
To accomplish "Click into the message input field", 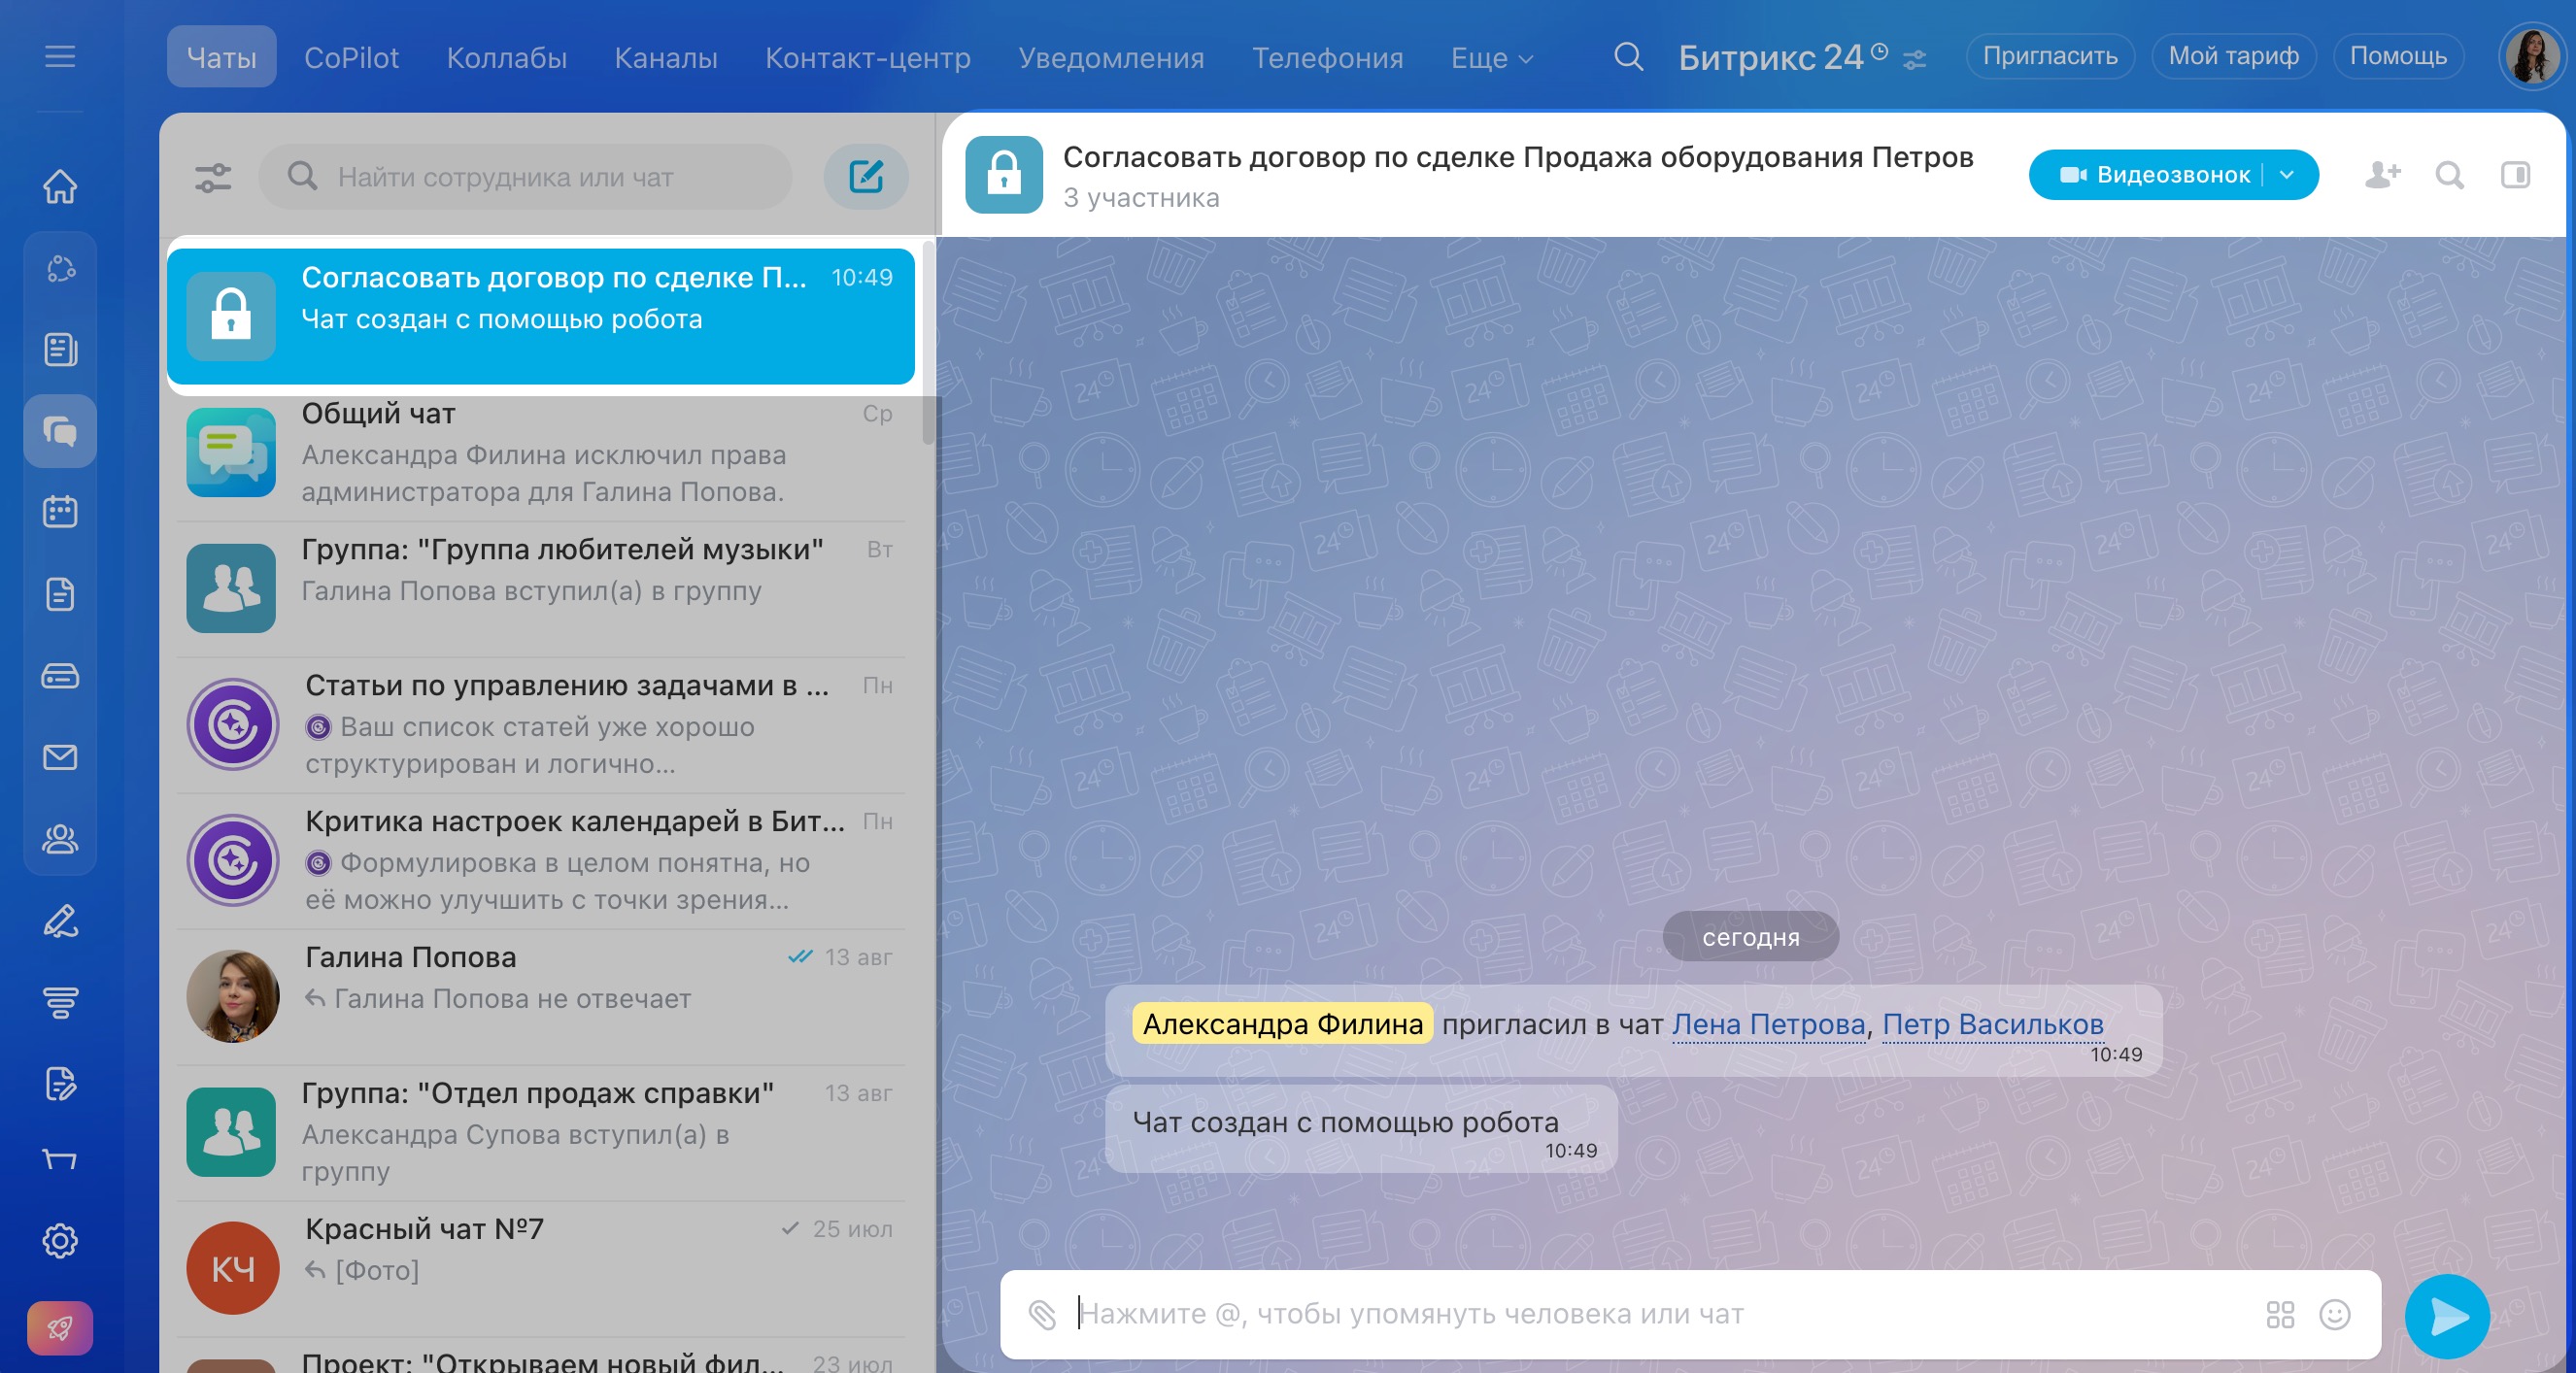I will tap(1660, 1314).
